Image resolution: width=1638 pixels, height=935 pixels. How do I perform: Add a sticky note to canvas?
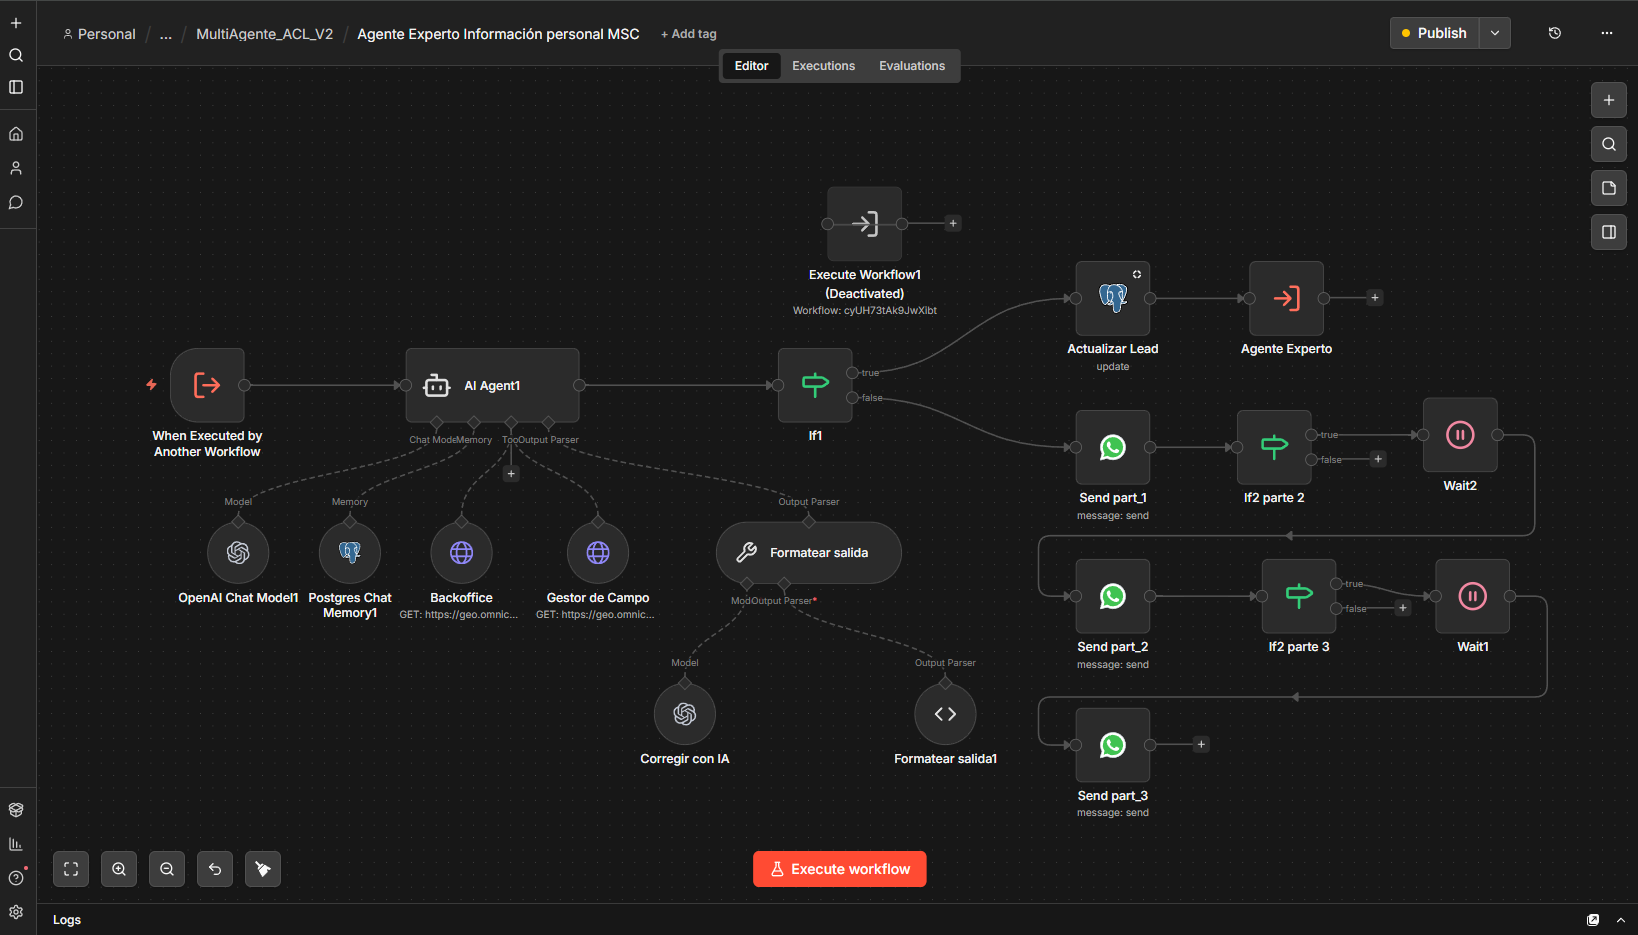(x=1609, y=188)
